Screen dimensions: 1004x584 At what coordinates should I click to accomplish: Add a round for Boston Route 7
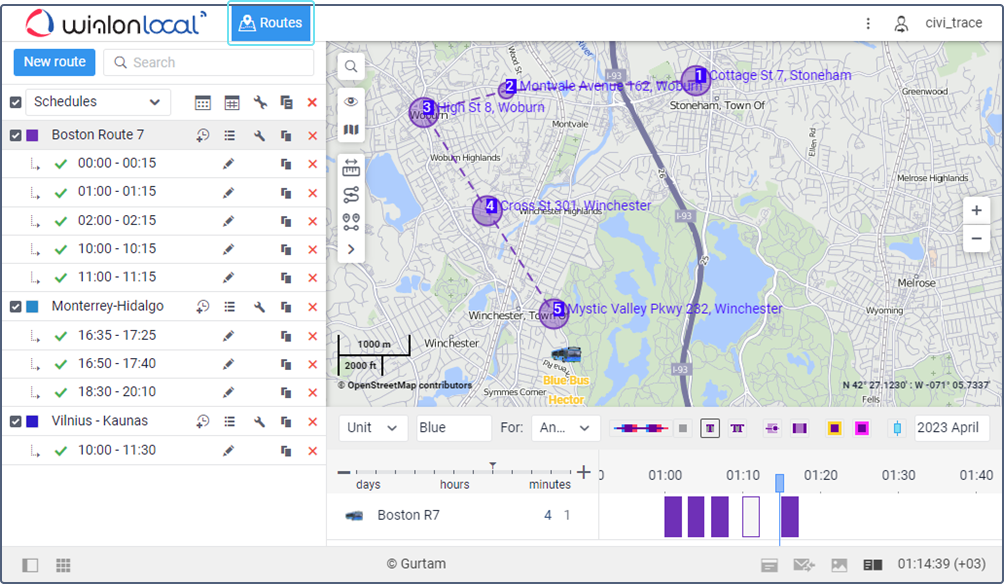pos(202,136)
